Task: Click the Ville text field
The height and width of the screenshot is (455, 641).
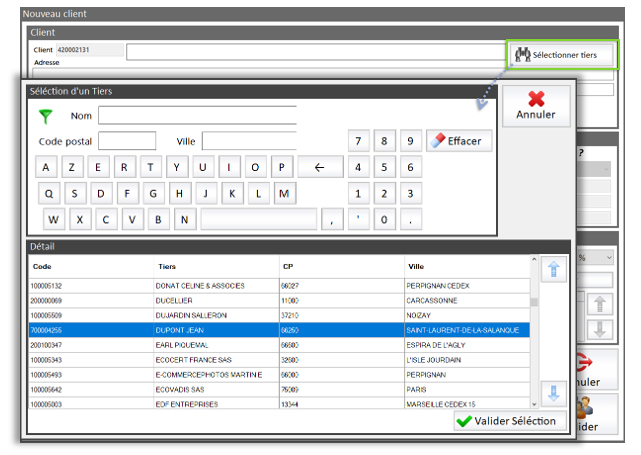Action: point(250,141)
